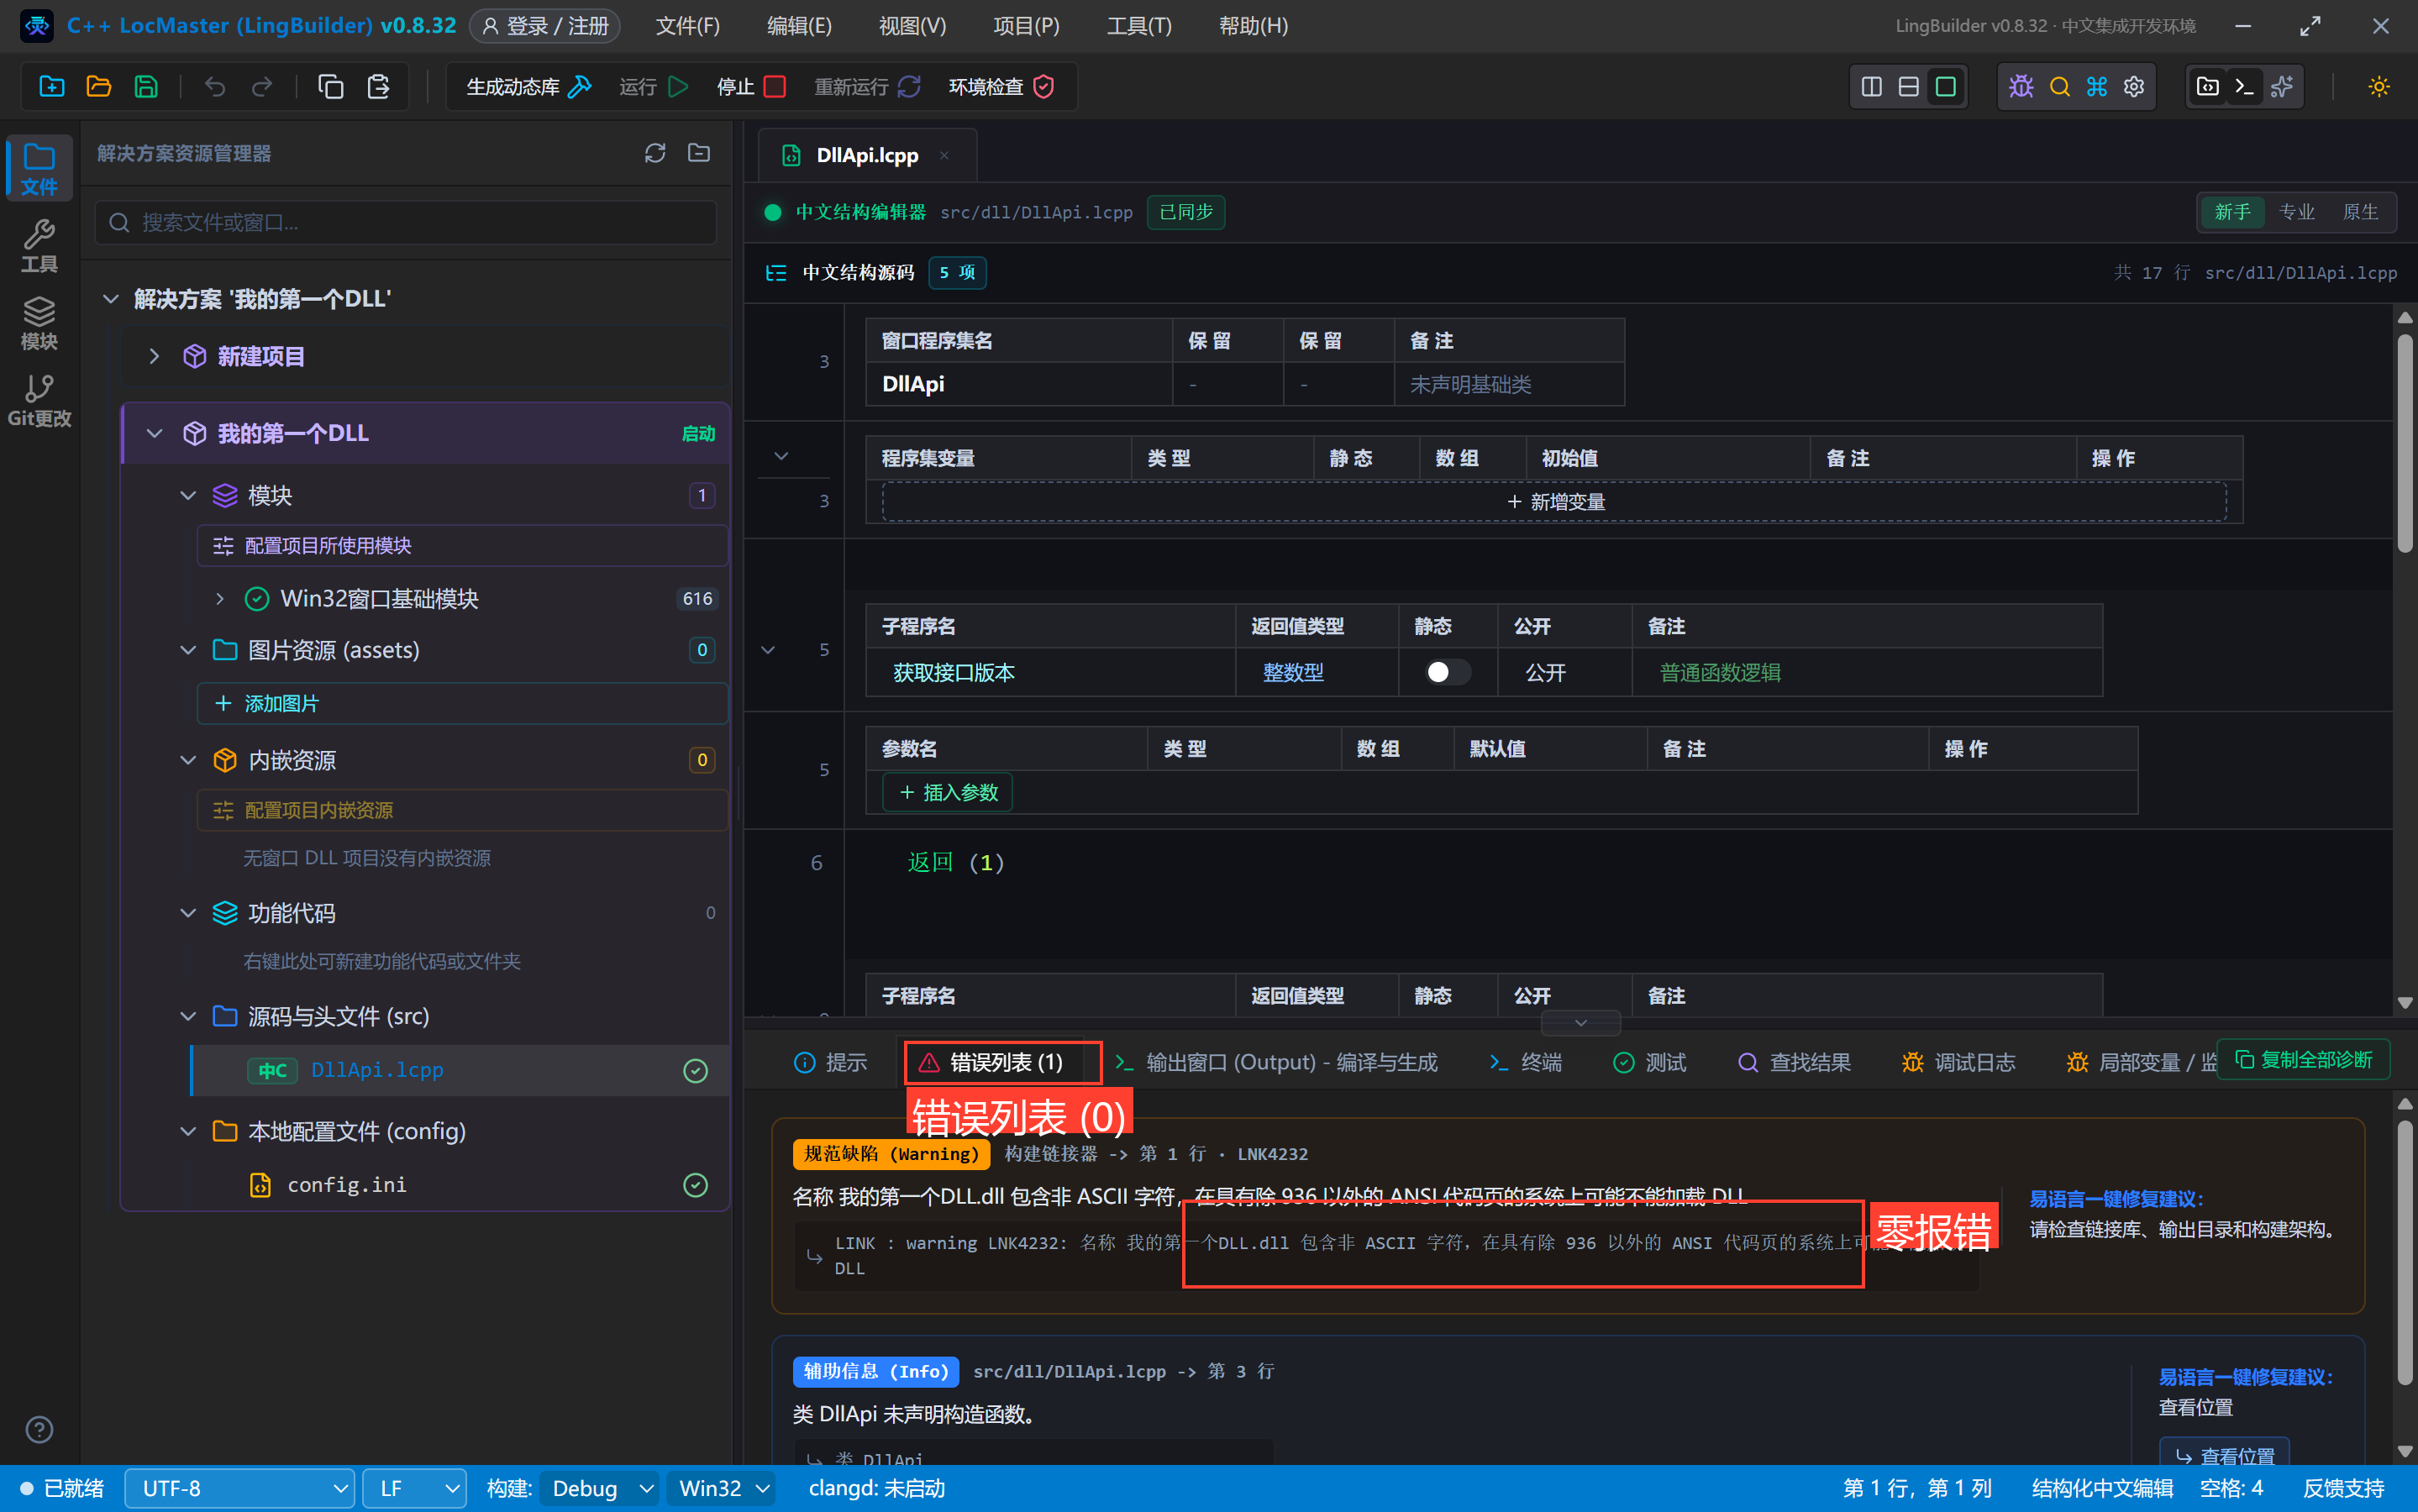Select the split vertical layout button

click(x=1872, y=87)
